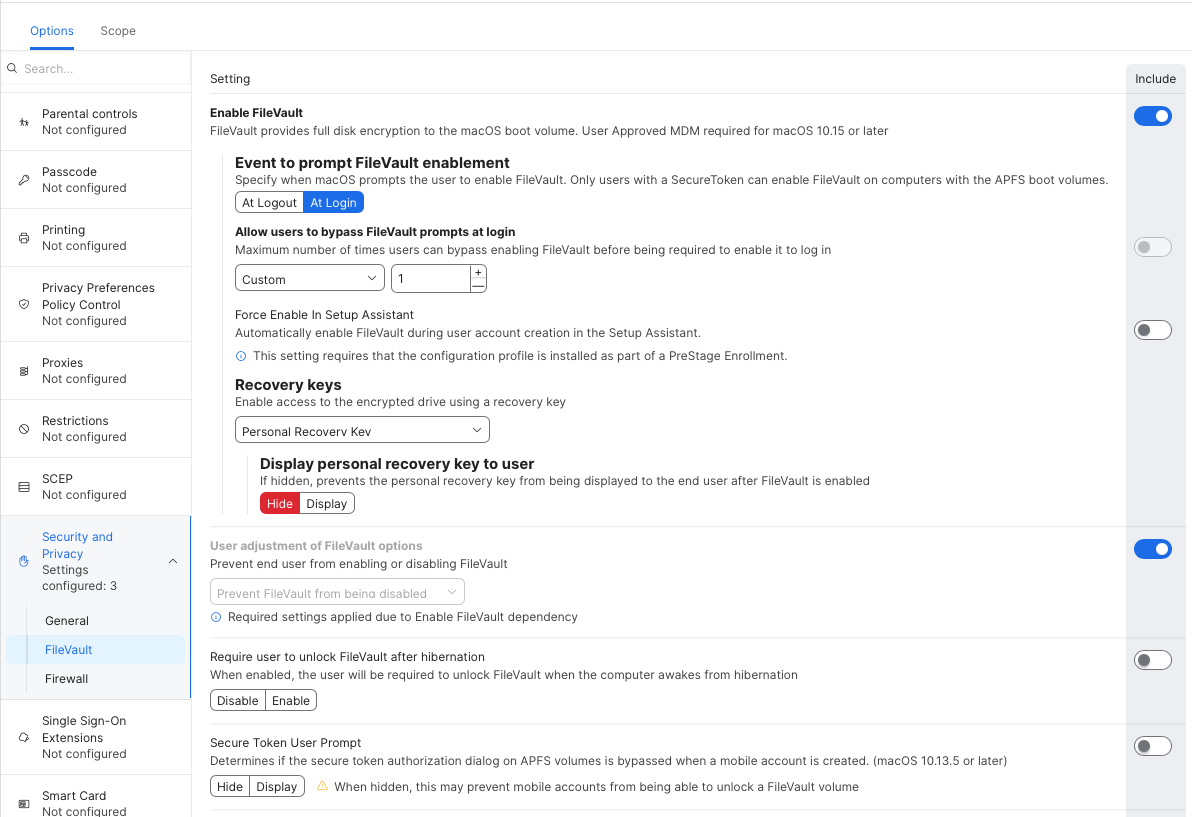Turn on Secure Token User Prompt switch
This screenshot has height=817, width=1192.
point(1152,746)
